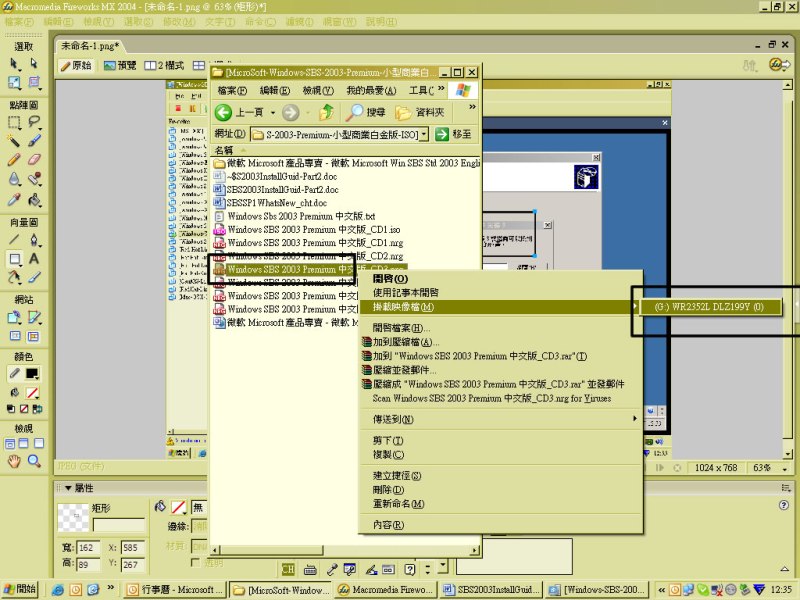The width and height of the screenshot is (800, 600).
Task: Click the 搜尋 search toolbar button
Action: (x=365, y=112)
